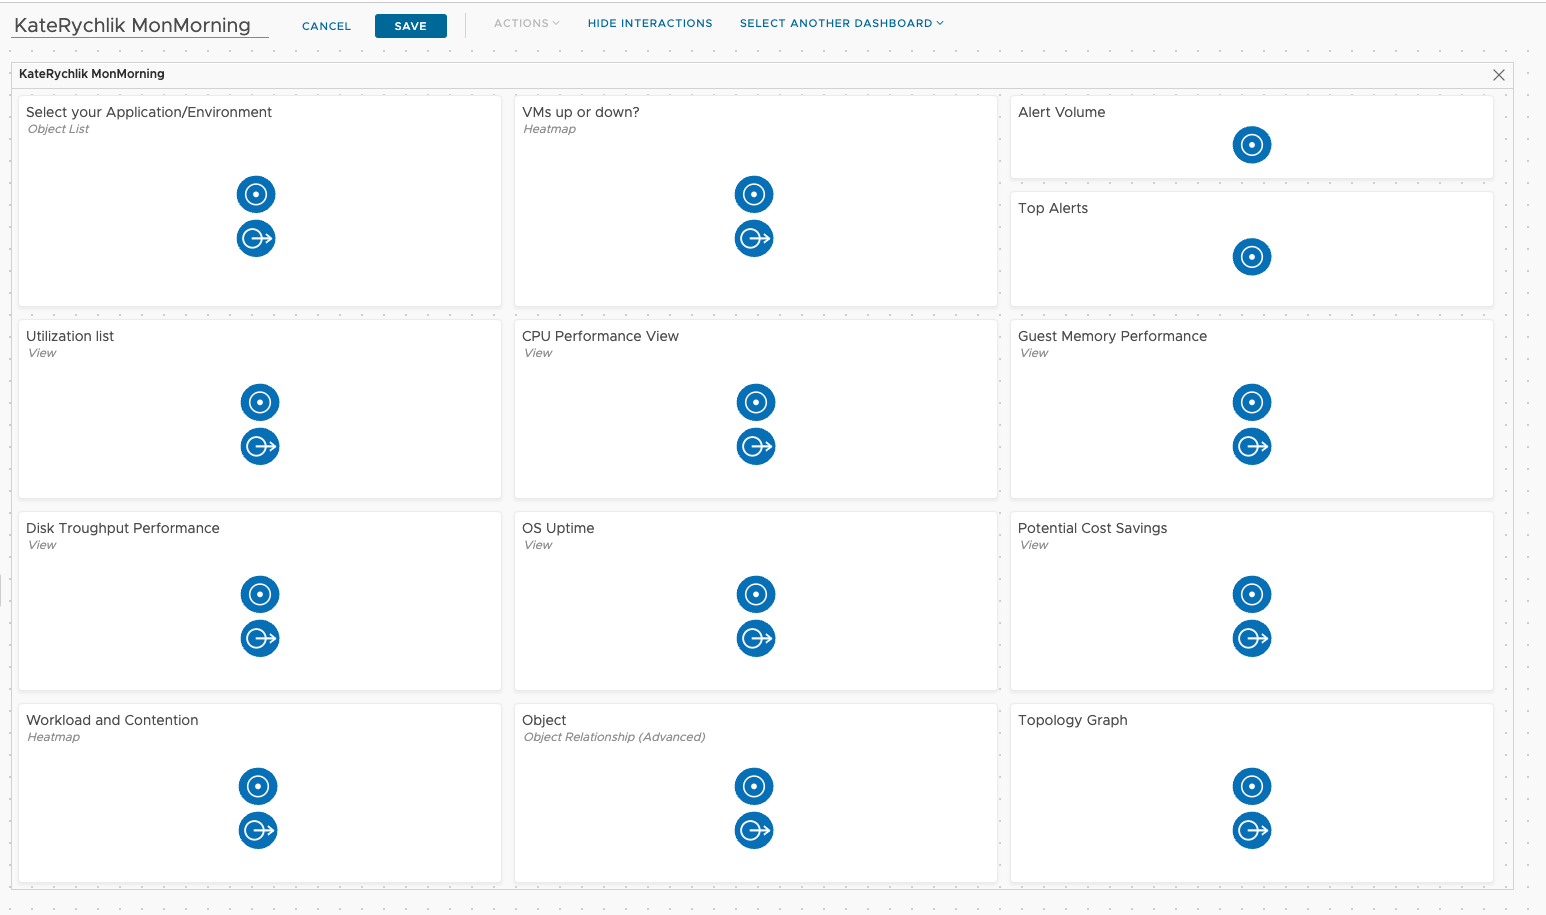Viewport: 1546px width, 915px height.
Task: Click the output icon on Utilization list widget
Action: [x=259, y=446]
